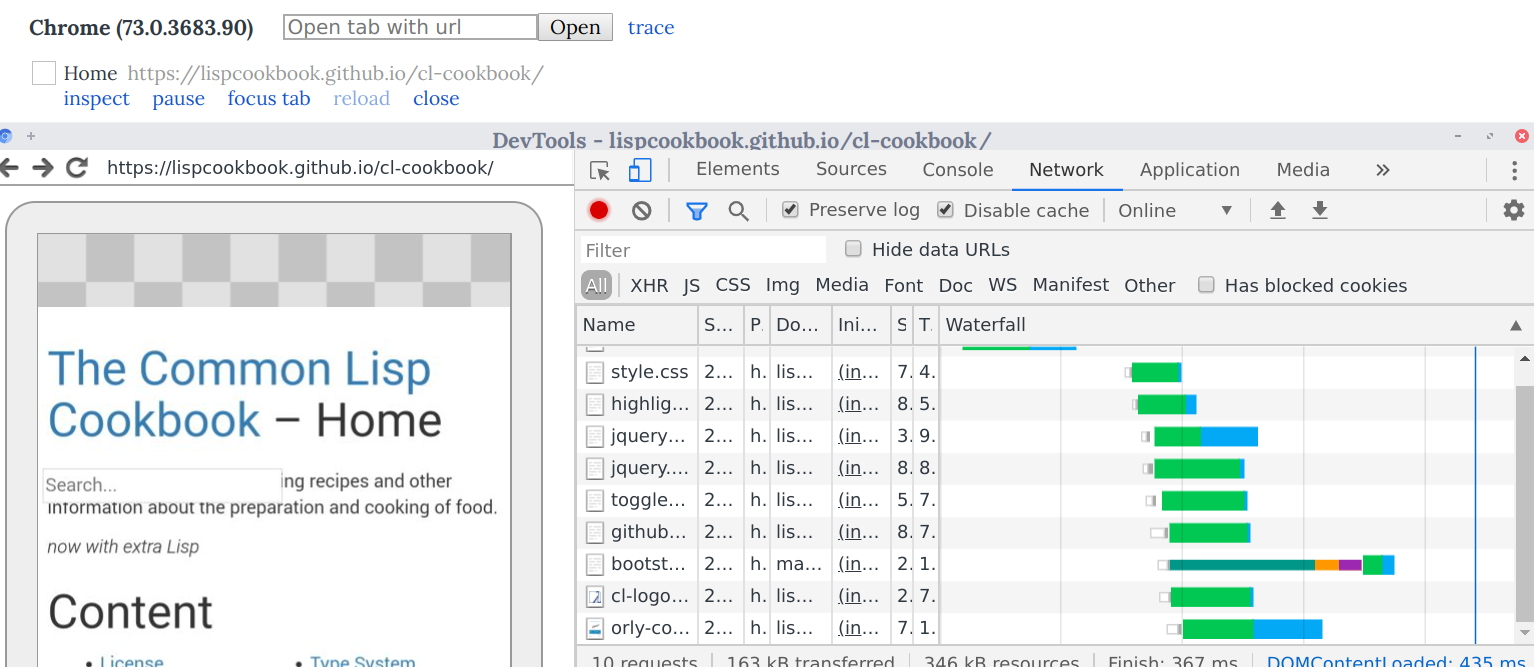The height and width of the screenshot is (667, 1534).
Task: Show more DevTools tabs chevron
Action: (x=1383, y=170)
